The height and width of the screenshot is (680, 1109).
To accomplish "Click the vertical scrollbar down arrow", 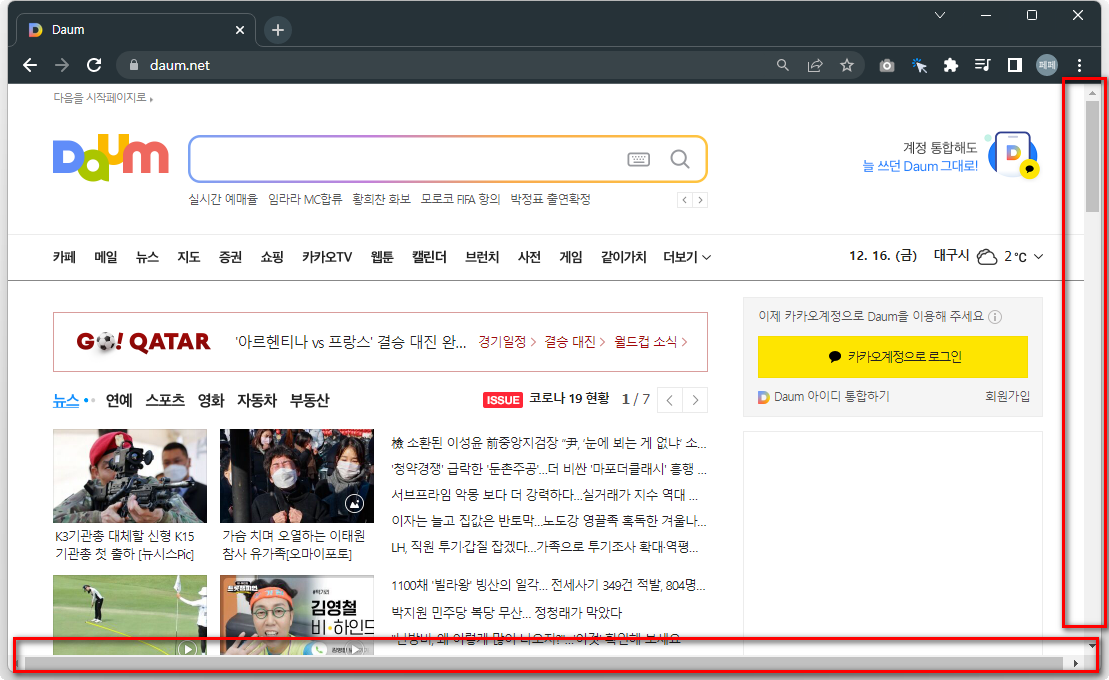I will coord(1093,645).
